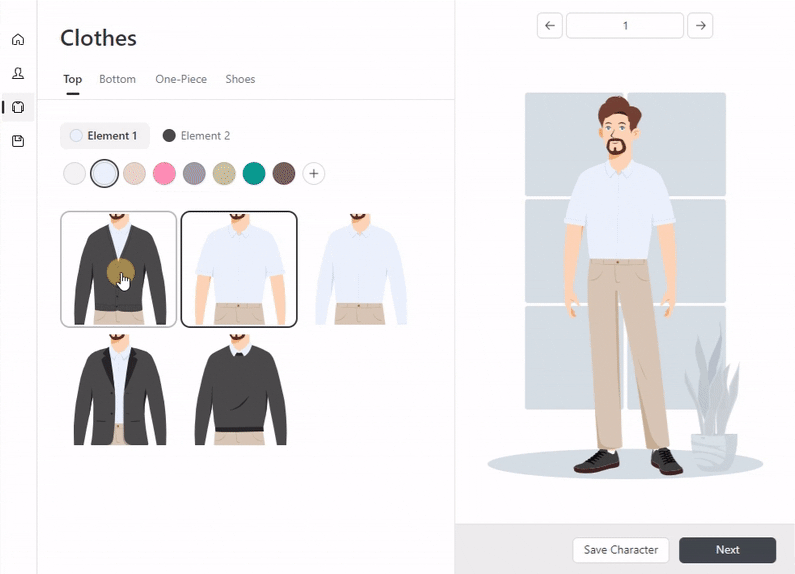Choose the short-sleeve shirt thumbnail
The image size is (795, 574).
tap(239, 269)
